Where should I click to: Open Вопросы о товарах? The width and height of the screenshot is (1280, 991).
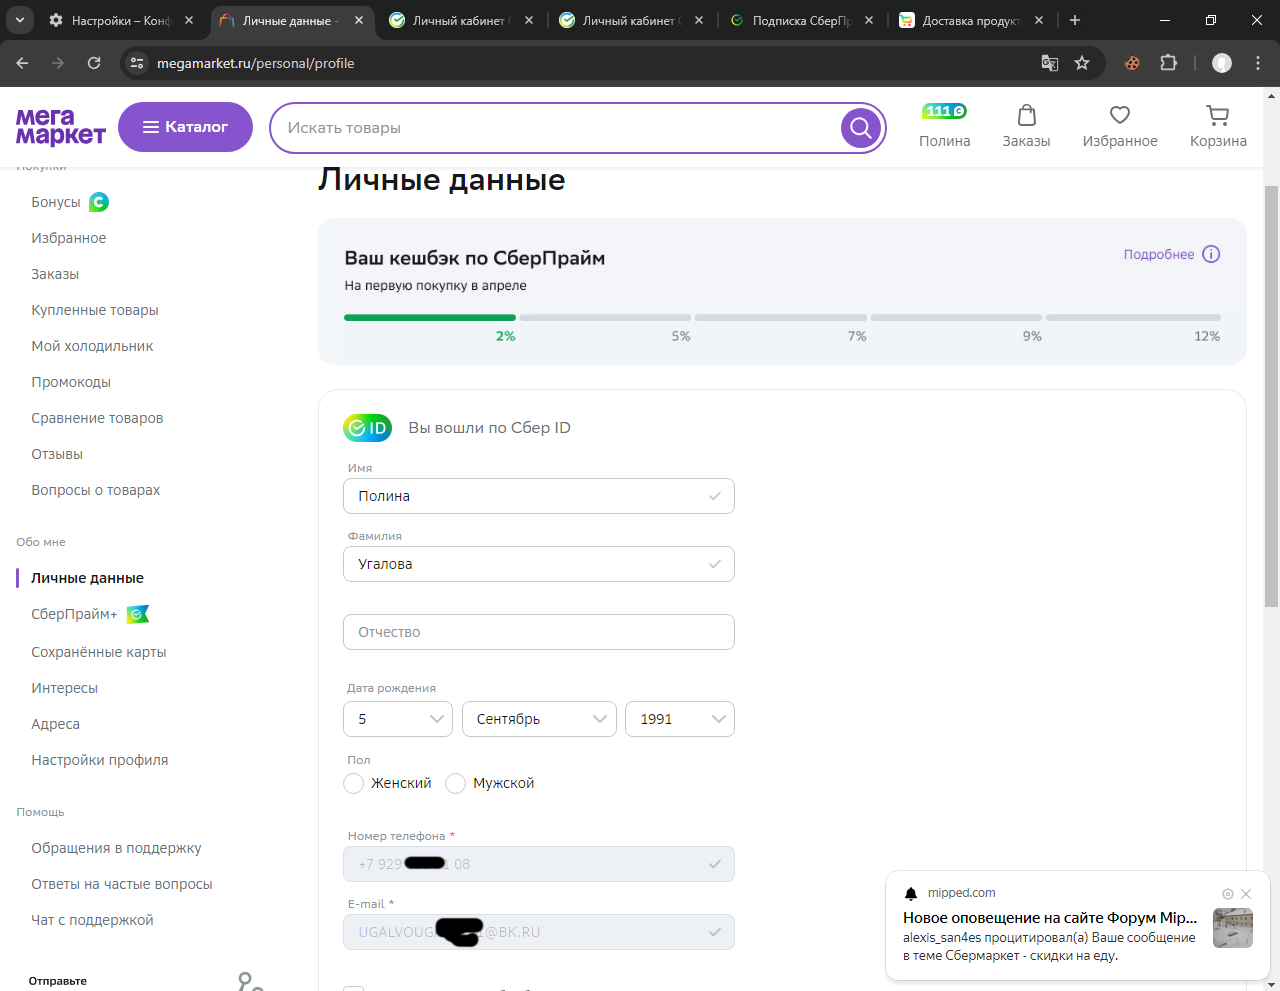click(96, 490)
